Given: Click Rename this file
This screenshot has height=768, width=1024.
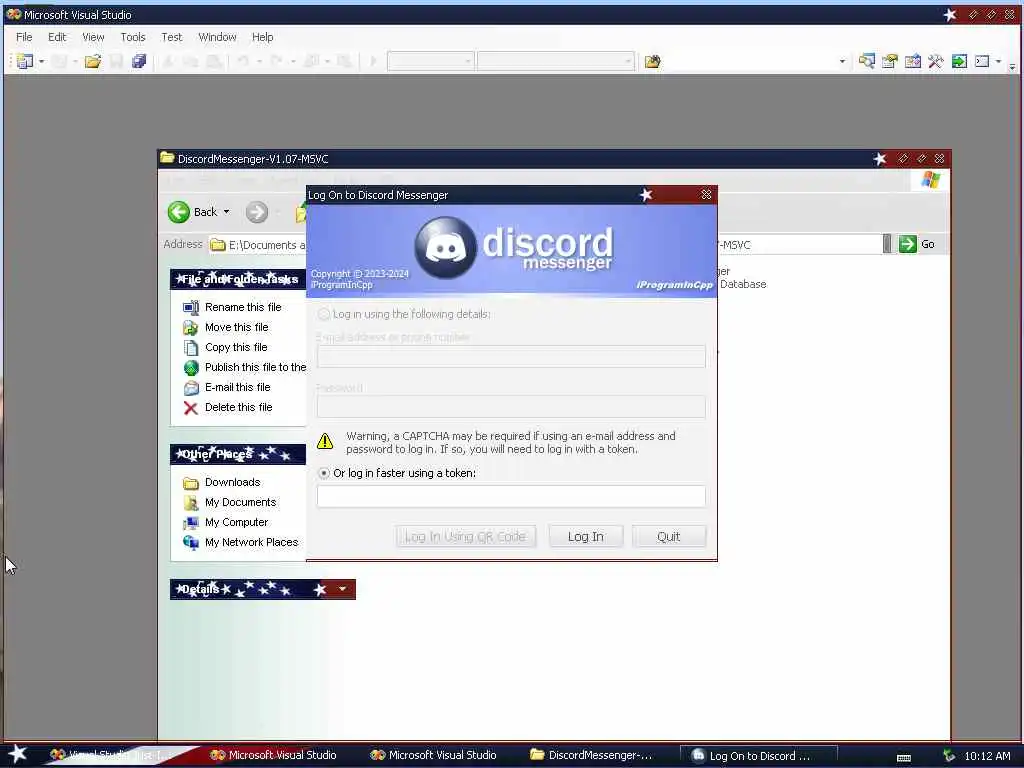Looking at the screenshot, I should point(243,307).
